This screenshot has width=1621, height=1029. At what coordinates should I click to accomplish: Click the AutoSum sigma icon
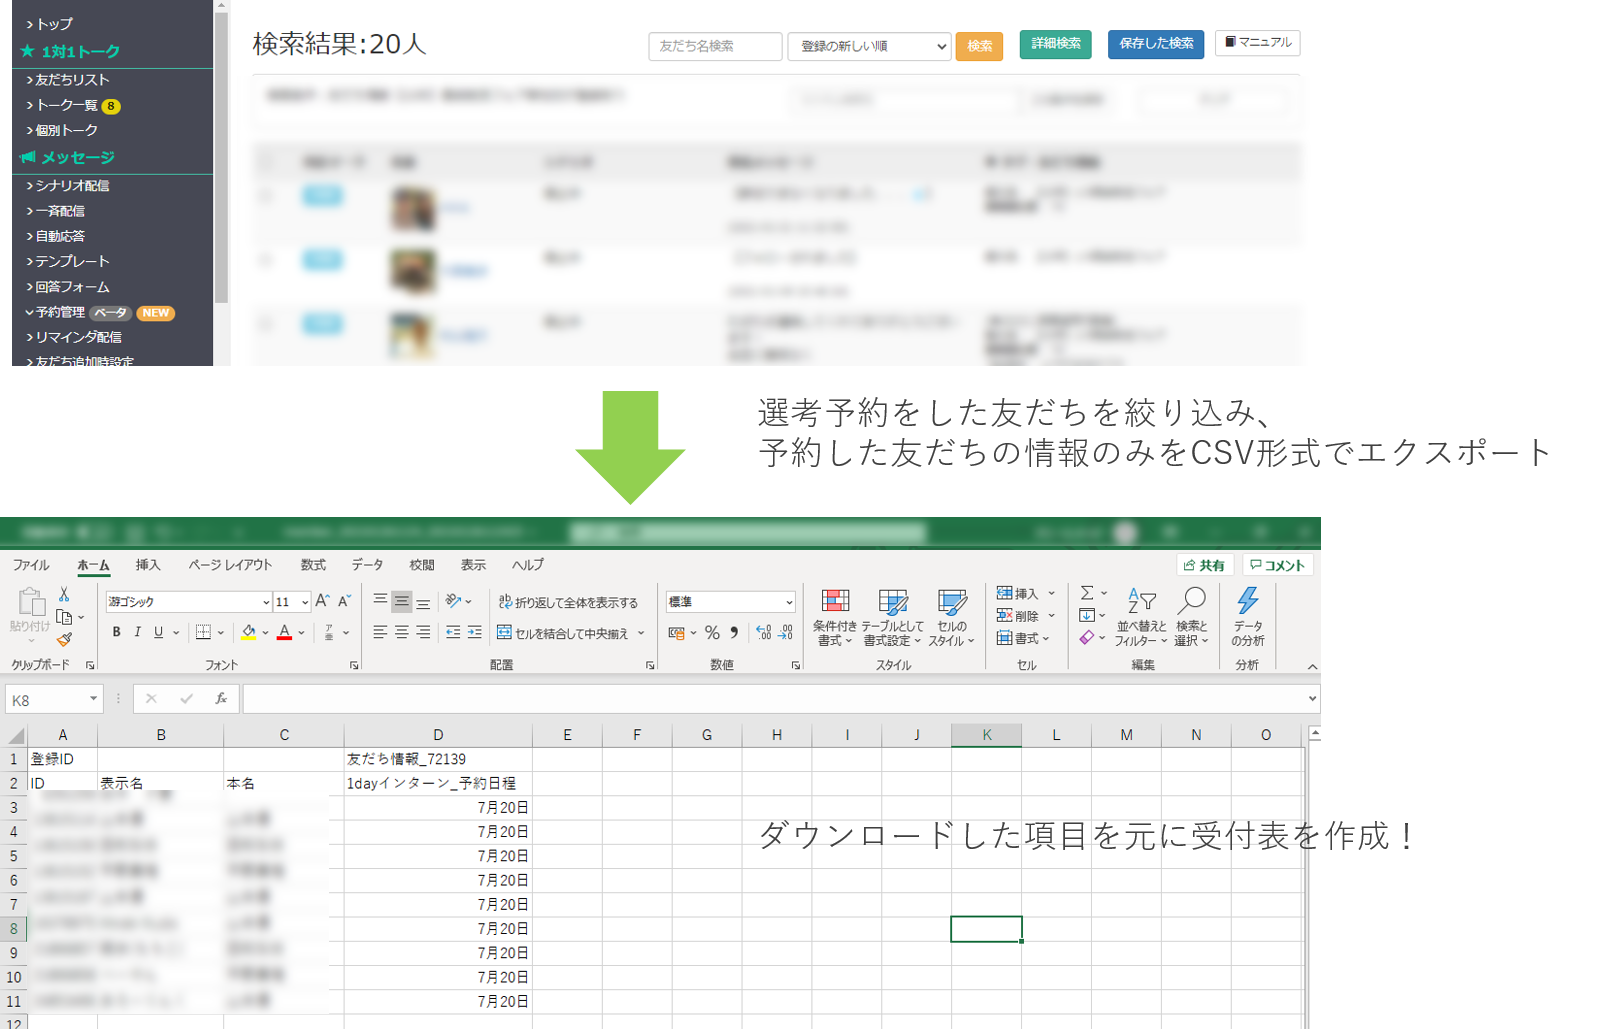(x=1087, y=593)
